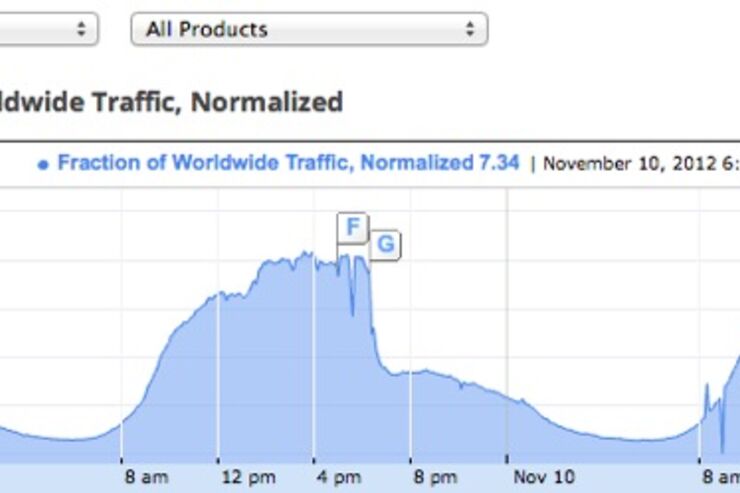The height and width of the screenshot is (493, 740).
Task: Click the normalized value 7.34 in the legend
Action: point(499,163)
